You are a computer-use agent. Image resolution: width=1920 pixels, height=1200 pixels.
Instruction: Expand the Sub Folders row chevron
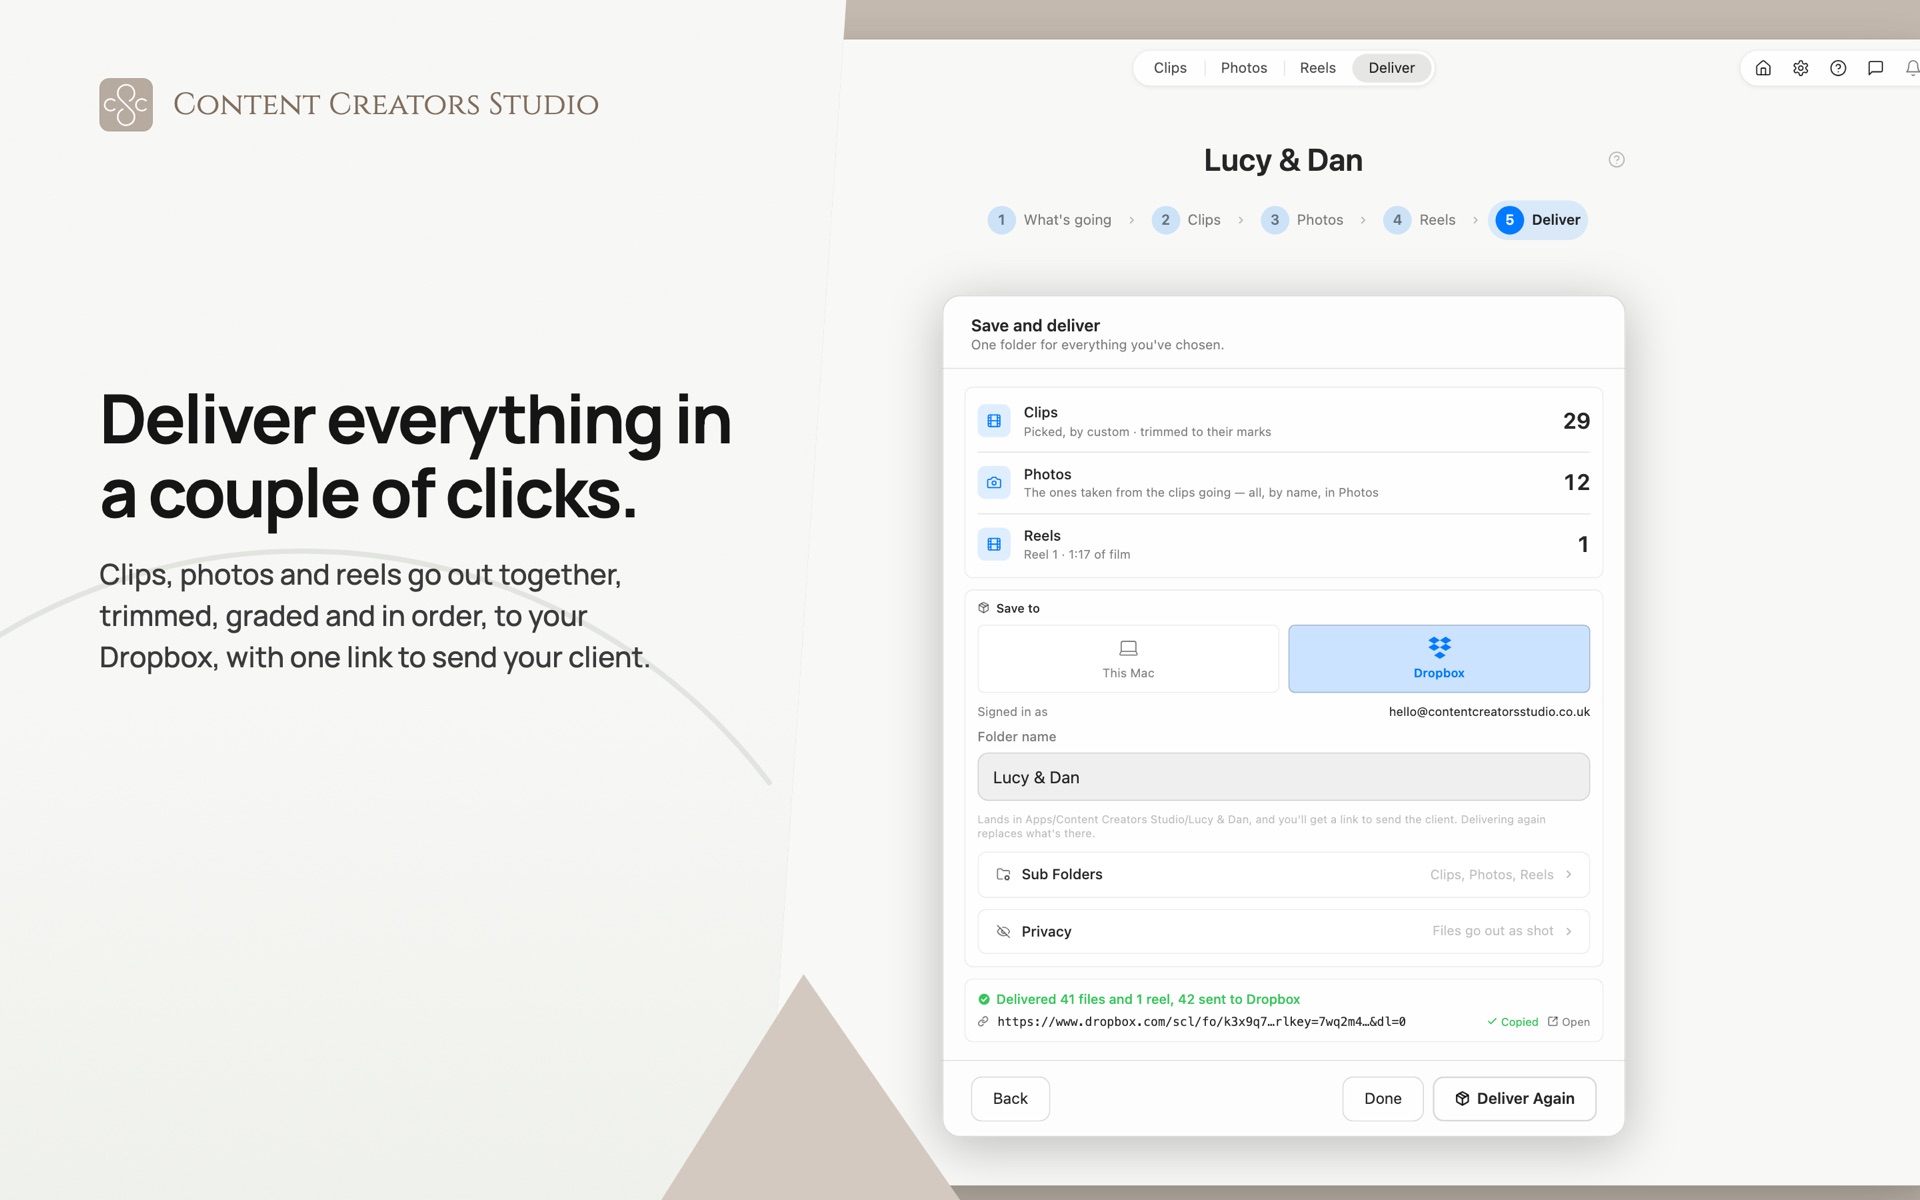click(1569, 874)
